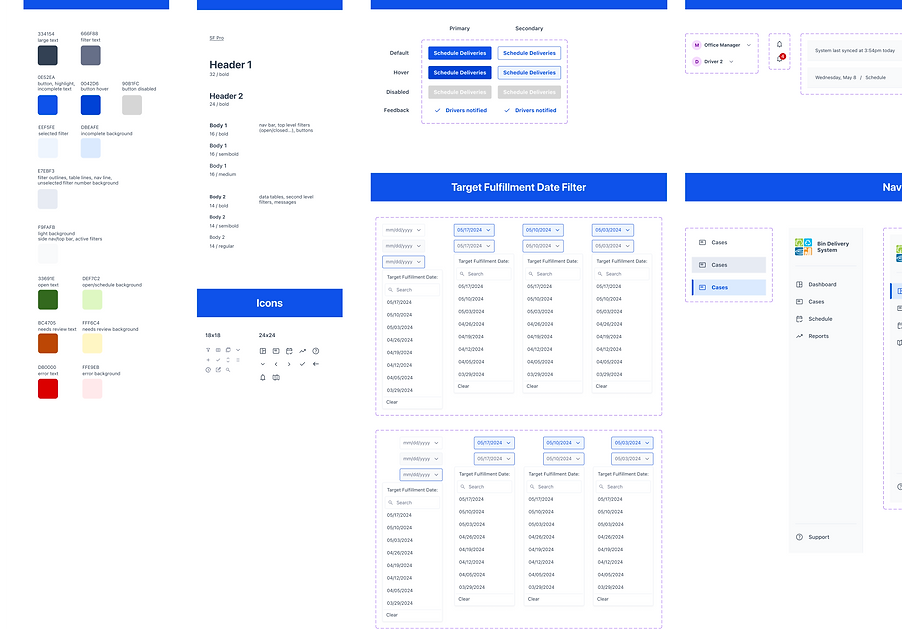Viewport: 902px width, 629px height.
Task: Click the hover-state secondary Schedule Deliveries button
Action: [x=529, y=72]
